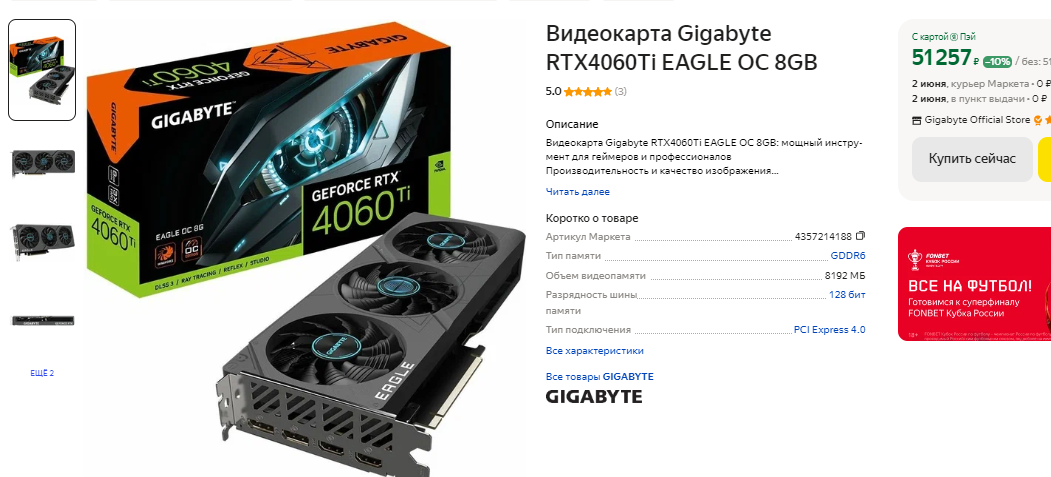Click the Все на футбол Fonbet banner
The image size is (1051, 477).
tap(975, 284)
